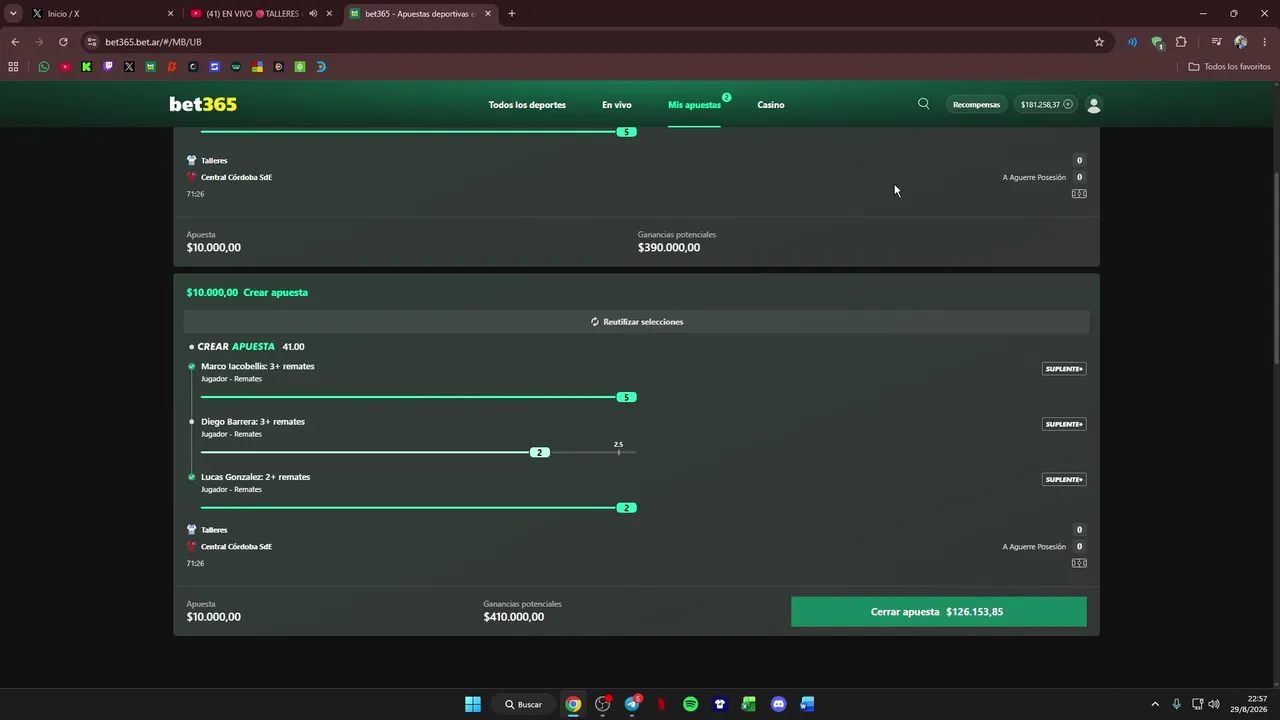
Task: Click Diego Barrera remates progress bar
Action: click(x=418, y=452)
